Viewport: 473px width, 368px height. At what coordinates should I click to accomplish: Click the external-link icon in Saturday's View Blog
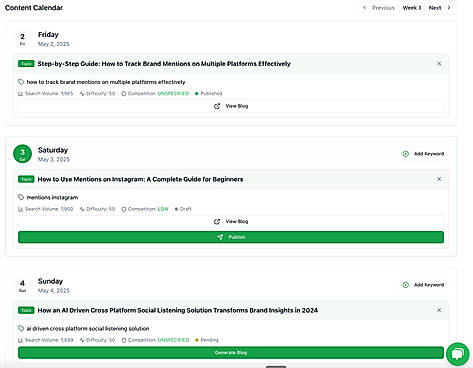point(217,221)
